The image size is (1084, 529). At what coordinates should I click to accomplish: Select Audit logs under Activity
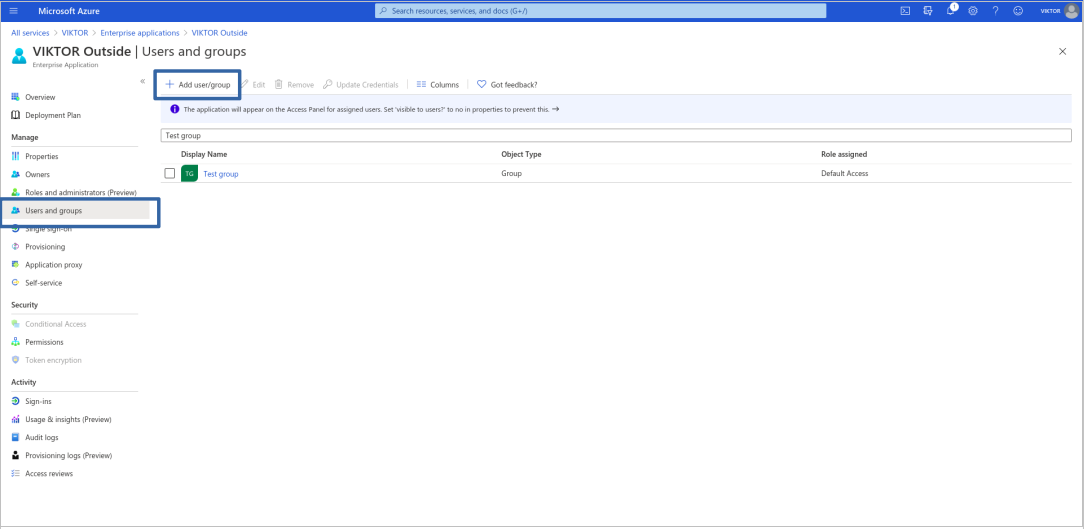pos(41,437)
